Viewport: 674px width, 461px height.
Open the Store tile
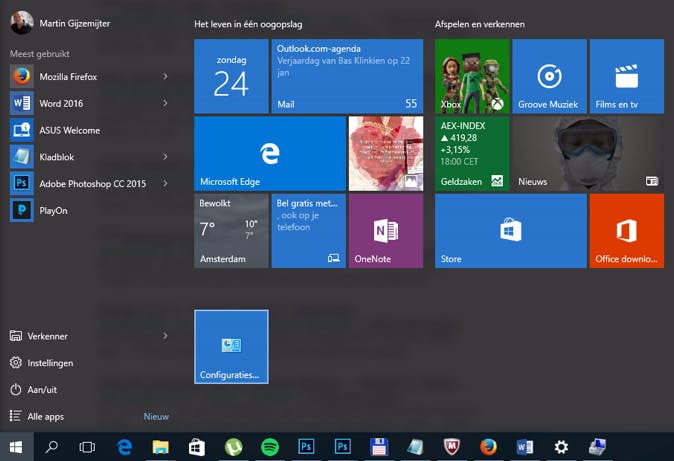tap(510, 231)
